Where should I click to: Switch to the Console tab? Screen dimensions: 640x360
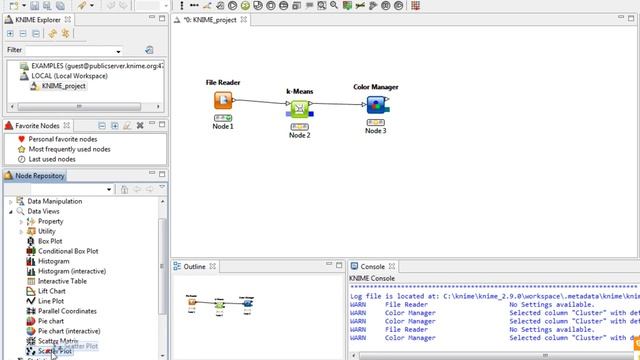pos(372,267)
